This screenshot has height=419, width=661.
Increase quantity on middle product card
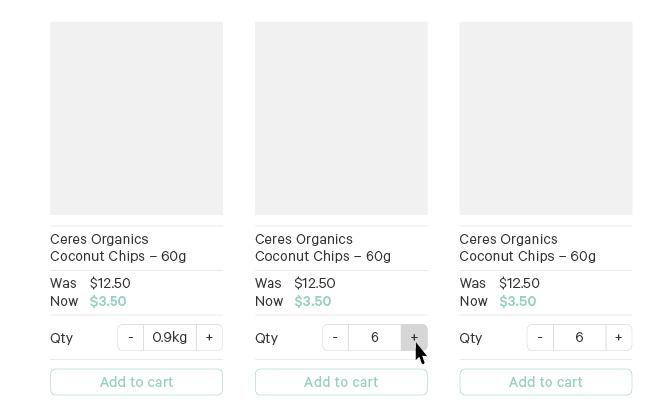click(x=414, y=338)
